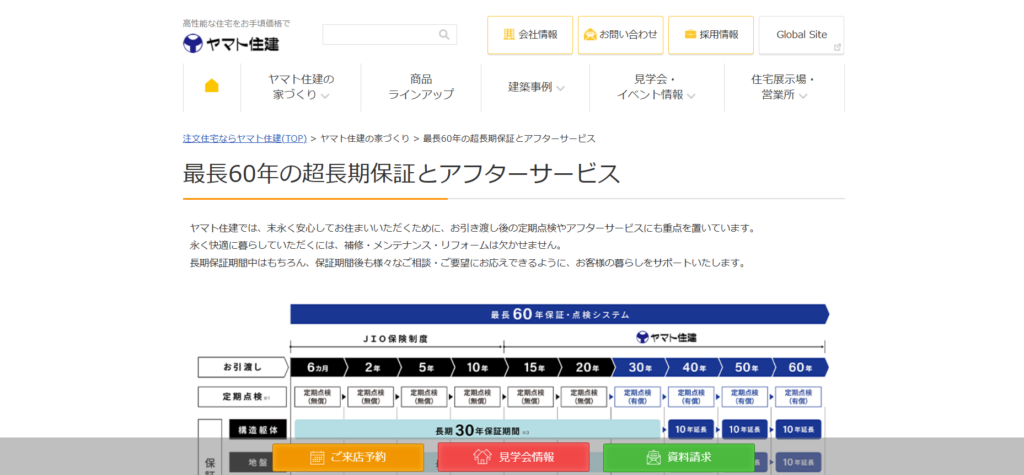Click the 採用情報 briefcase icon
The height and width of the screenshot is (475, 1024).
coord(690,35)
